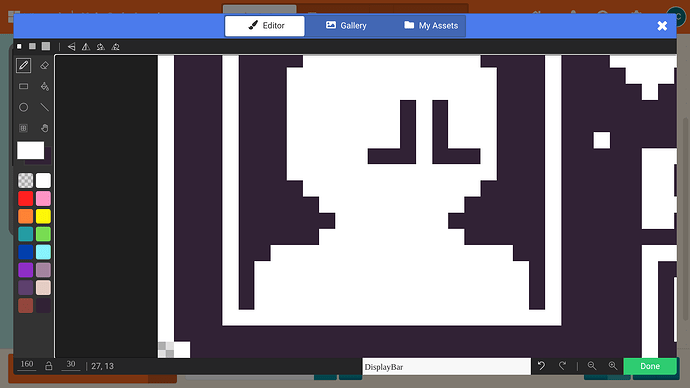Choose the medium brush size
Screen dimensions: 690x388
32,46
